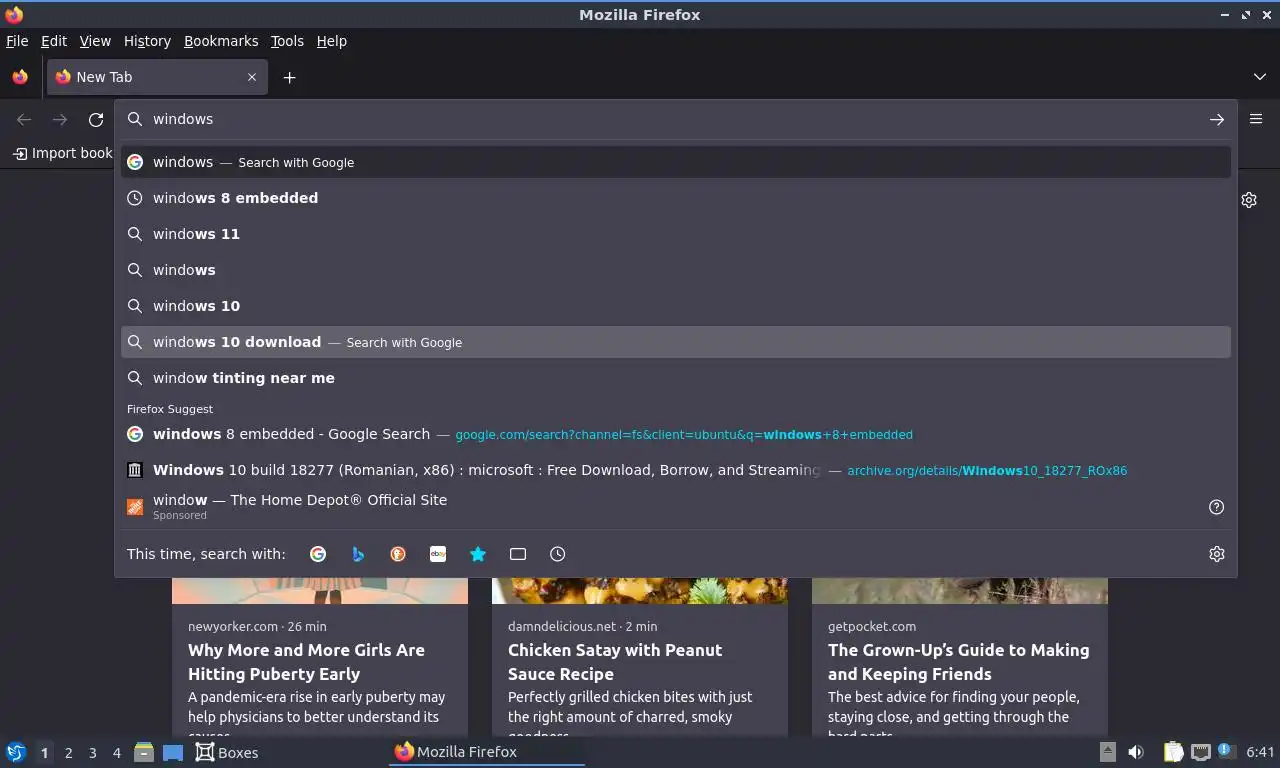Open the History menu
The height and width of the screenshot is (768, 1280).
click(147, 41)
